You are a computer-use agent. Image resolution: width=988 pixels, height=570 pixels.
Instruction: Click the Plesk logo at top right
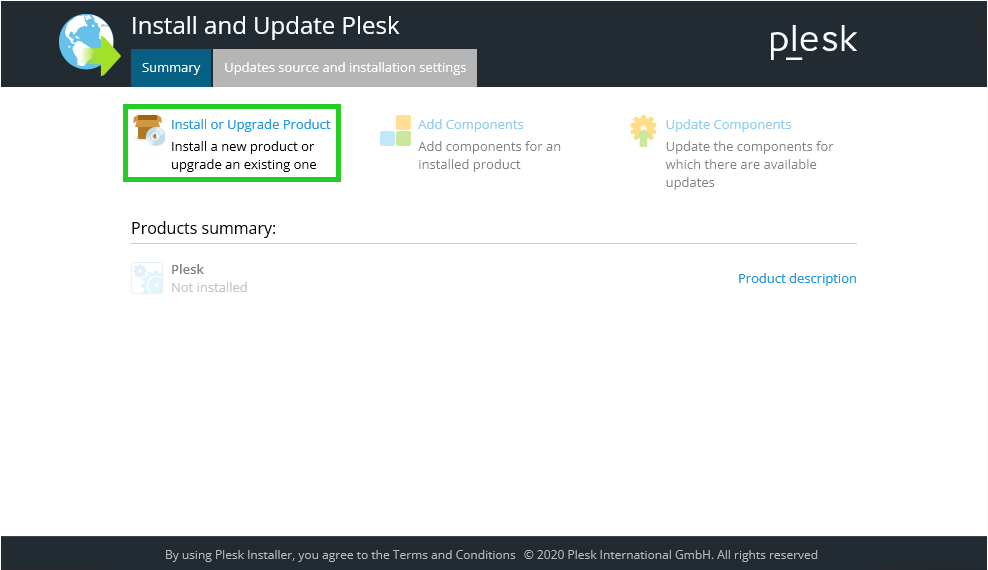[x=813, y=41]
